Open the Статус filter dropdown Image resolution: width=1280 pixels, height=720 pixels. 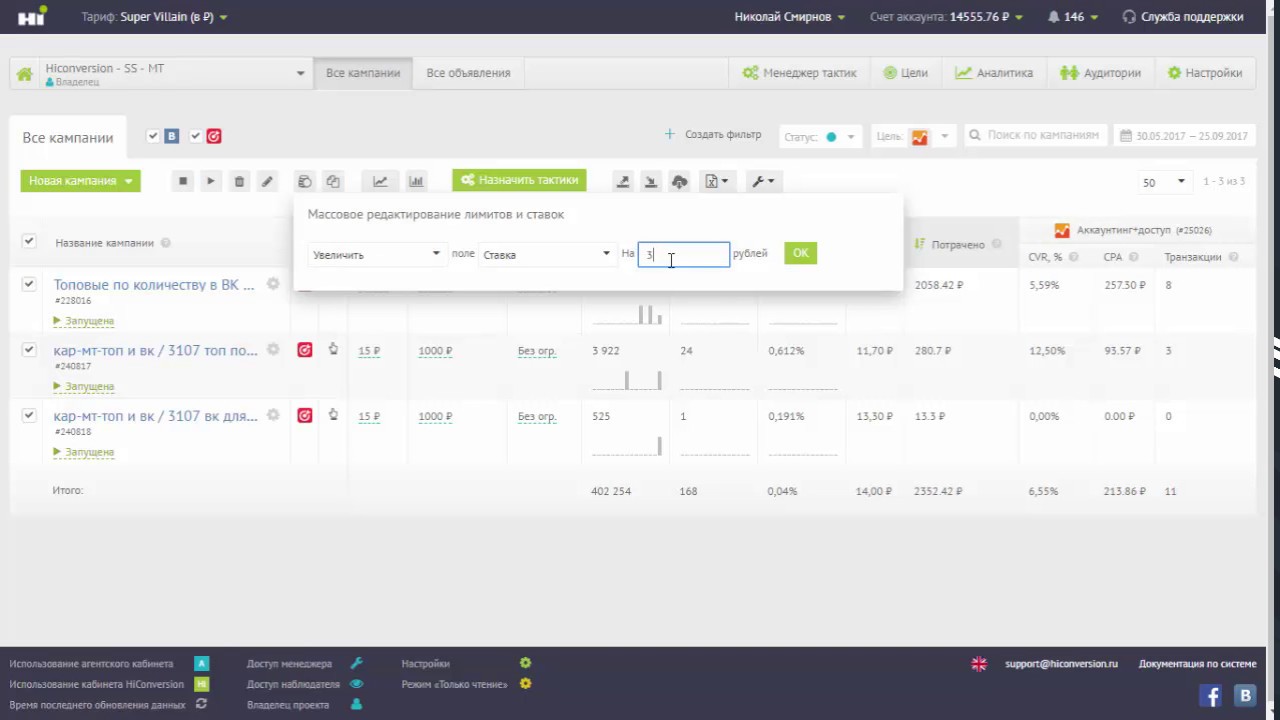[820, 136]
